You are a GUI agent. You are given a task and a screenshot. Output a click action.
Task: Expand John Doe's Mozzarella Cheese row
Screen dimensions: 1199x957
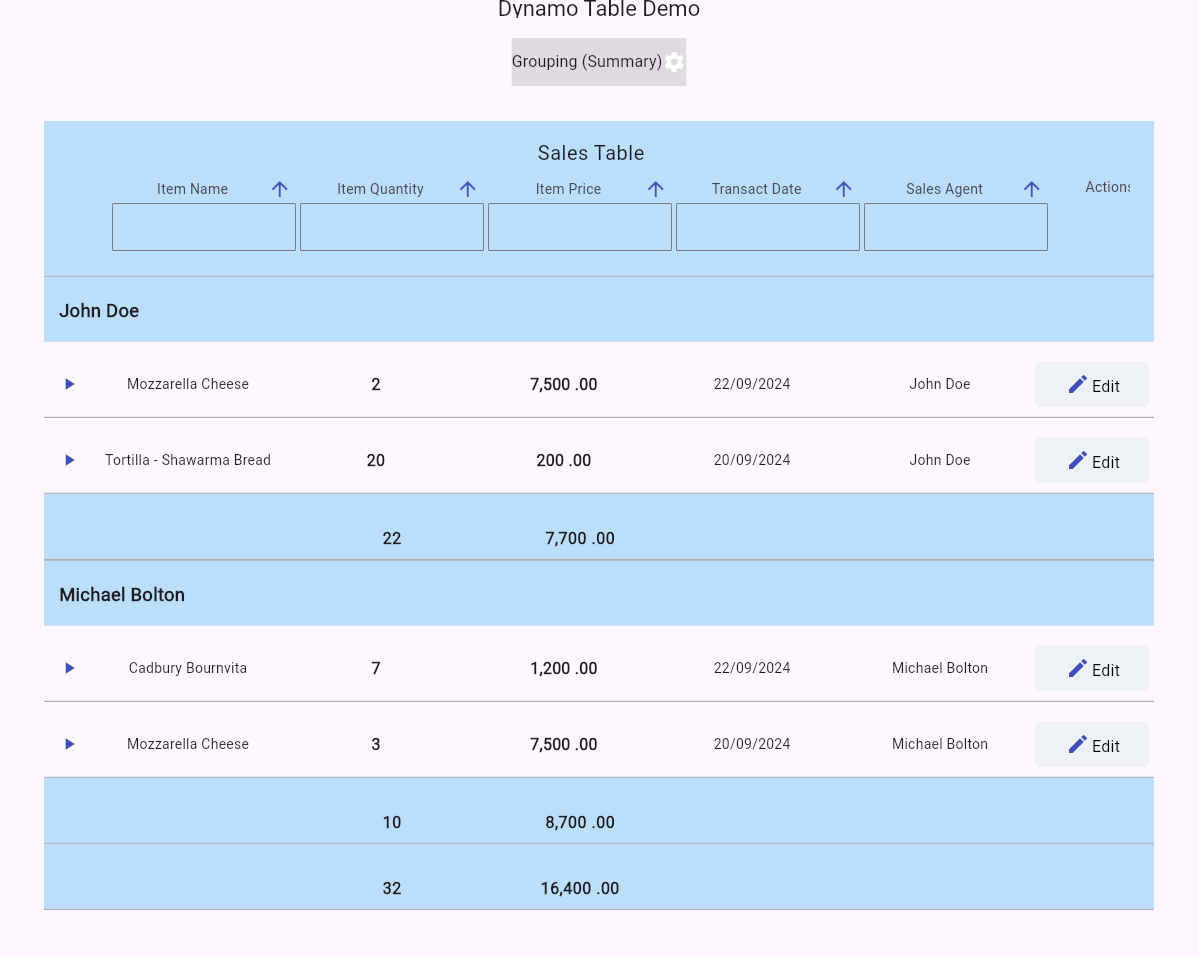[70, 384]
